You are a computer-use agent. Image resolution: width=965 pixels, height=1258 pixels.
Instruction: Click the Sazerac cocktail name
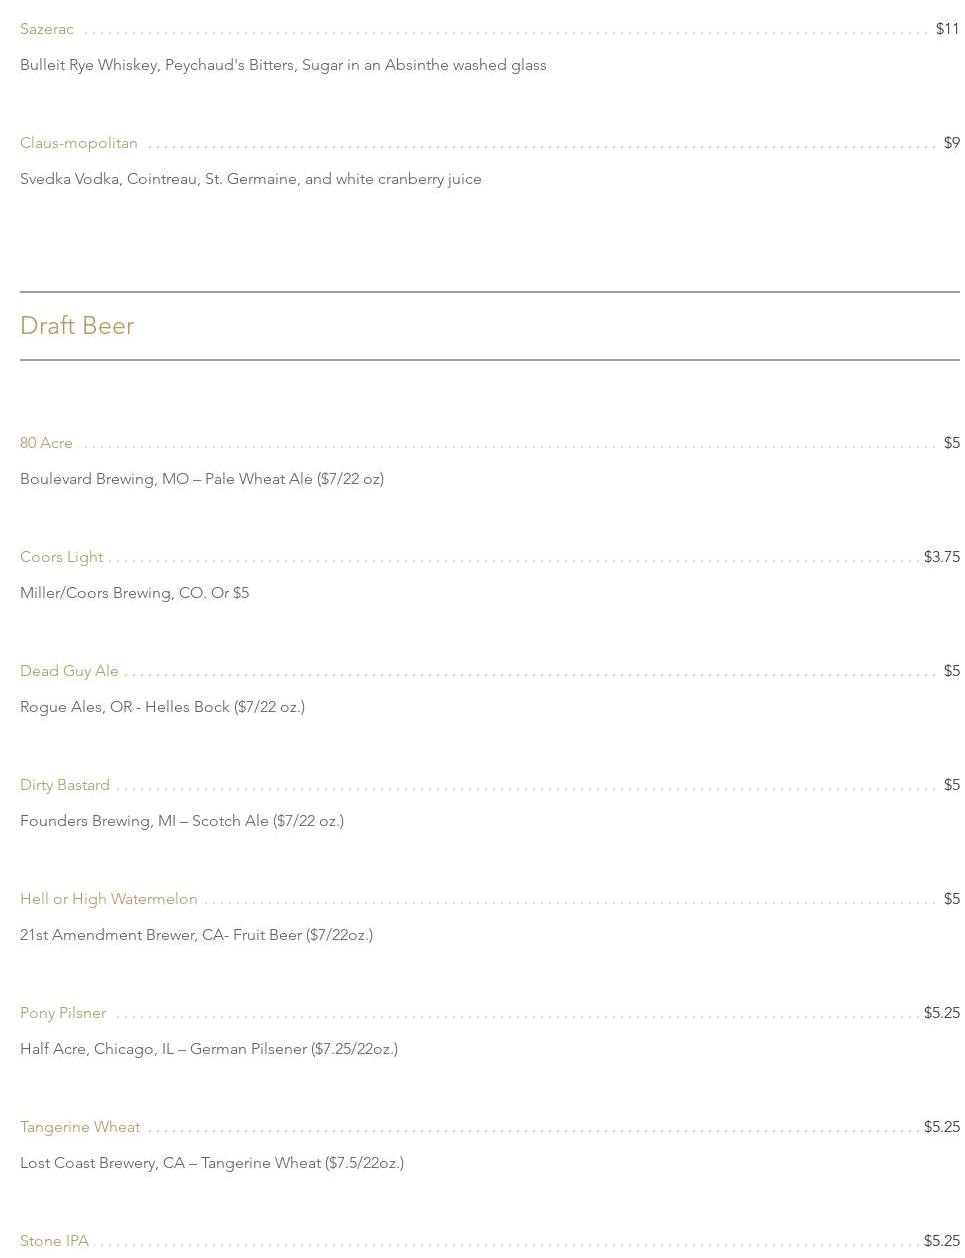47,29
